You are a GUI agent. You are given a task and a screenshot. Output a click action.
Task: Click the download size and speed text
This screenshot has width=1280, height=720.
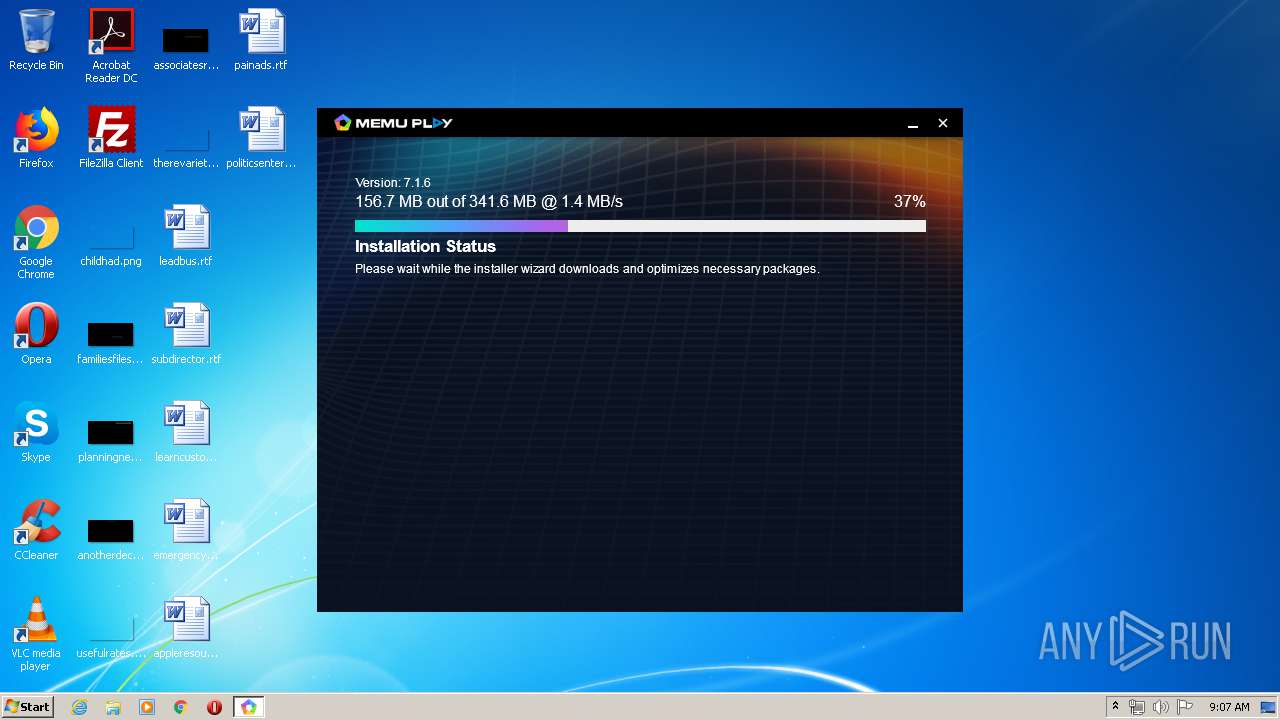click(489, 201)
